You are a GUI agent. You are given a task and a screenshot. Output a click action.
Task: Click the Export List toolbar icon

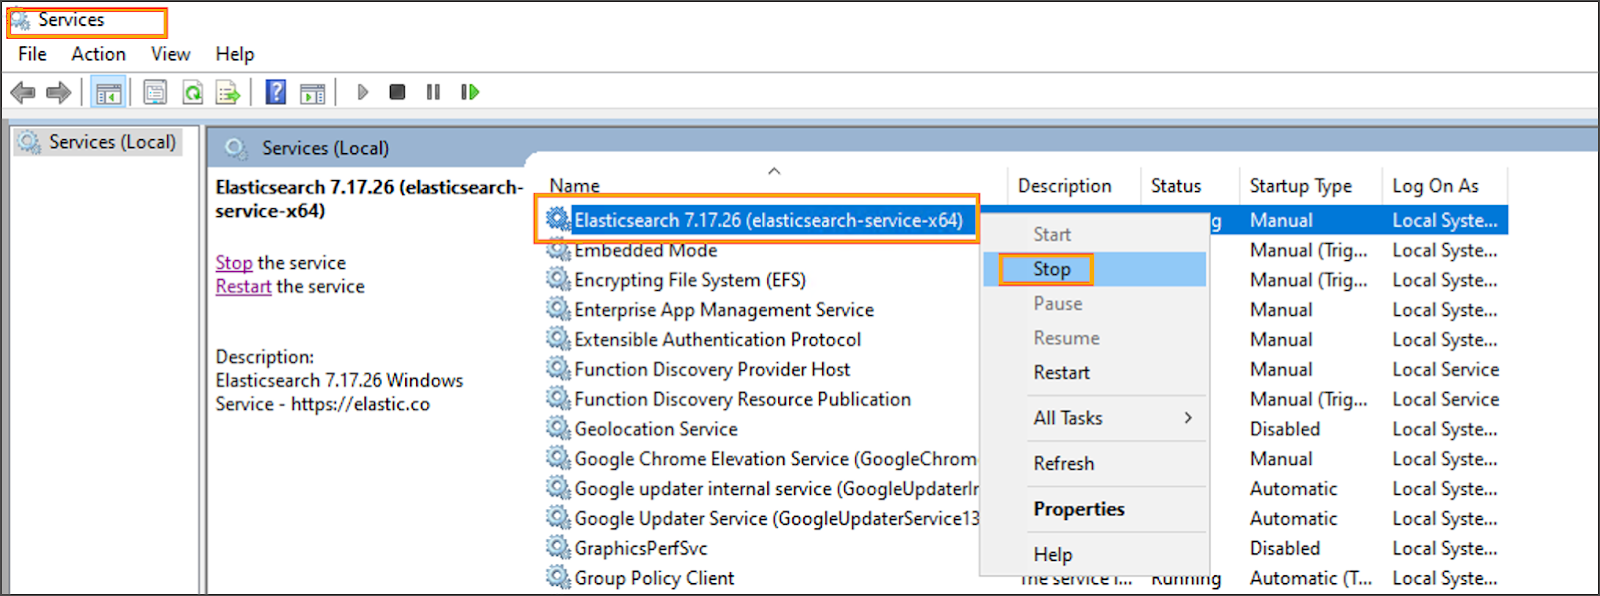[x=228, y=93]
